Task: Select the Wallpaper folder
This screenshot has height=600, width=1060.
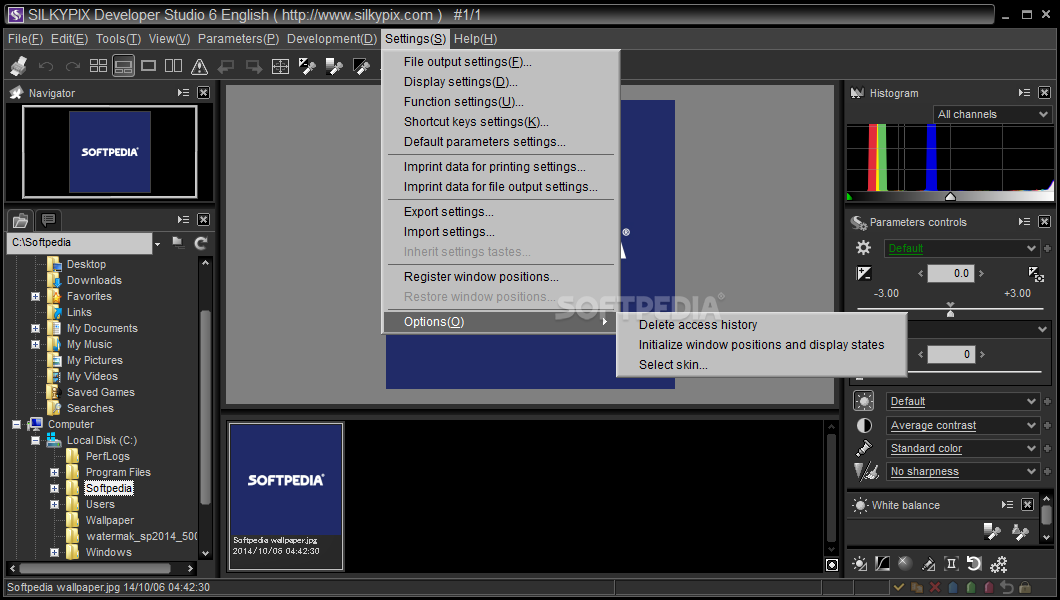Action: point(110,520)
